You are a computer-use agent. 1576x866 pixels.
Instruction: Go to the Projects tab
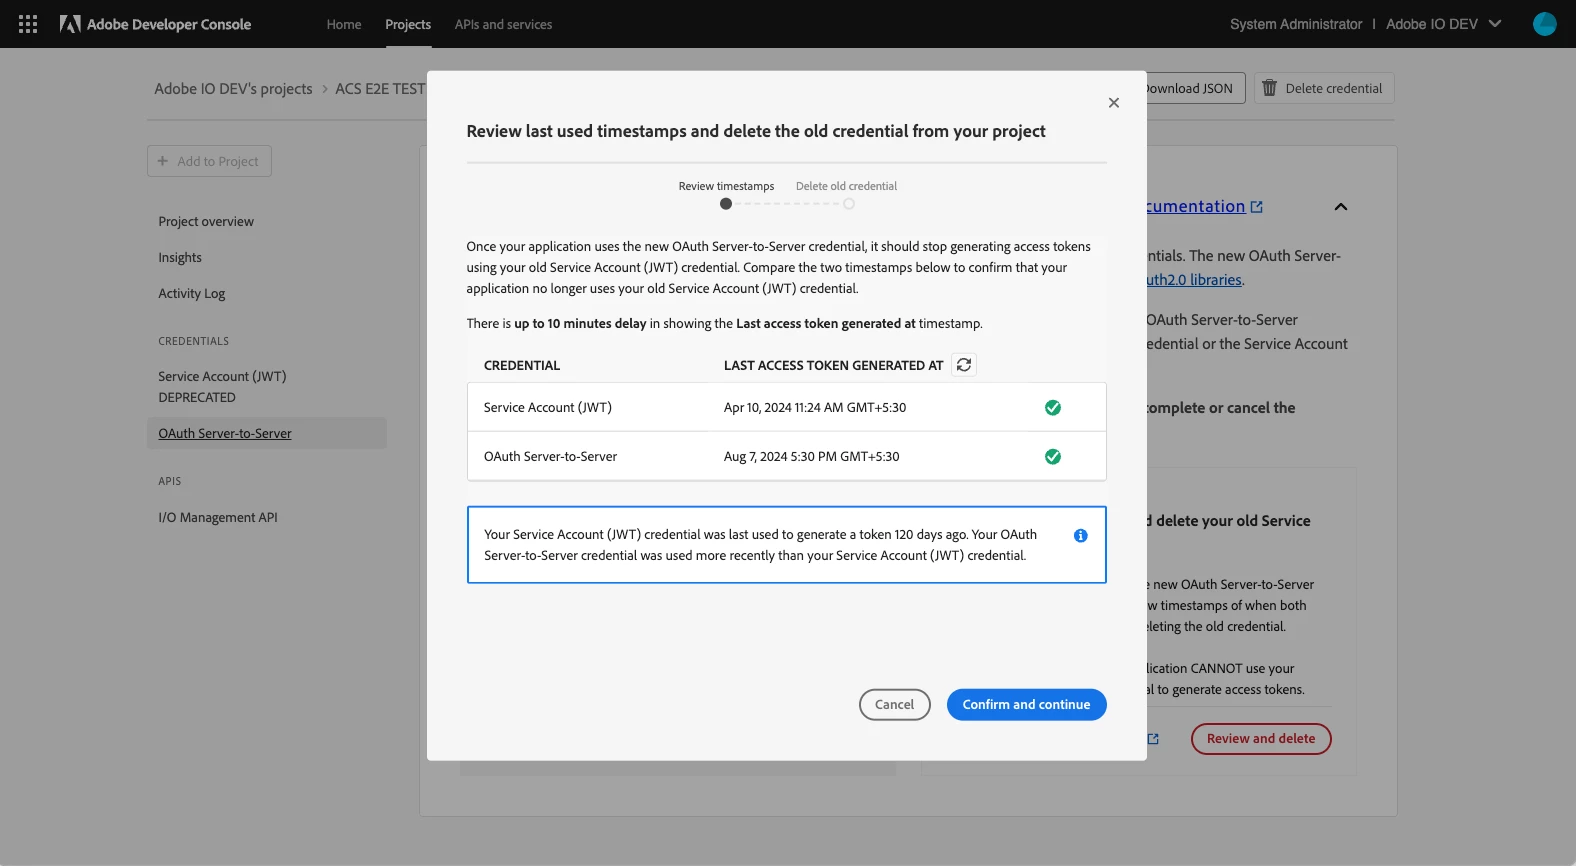point(408,24)
